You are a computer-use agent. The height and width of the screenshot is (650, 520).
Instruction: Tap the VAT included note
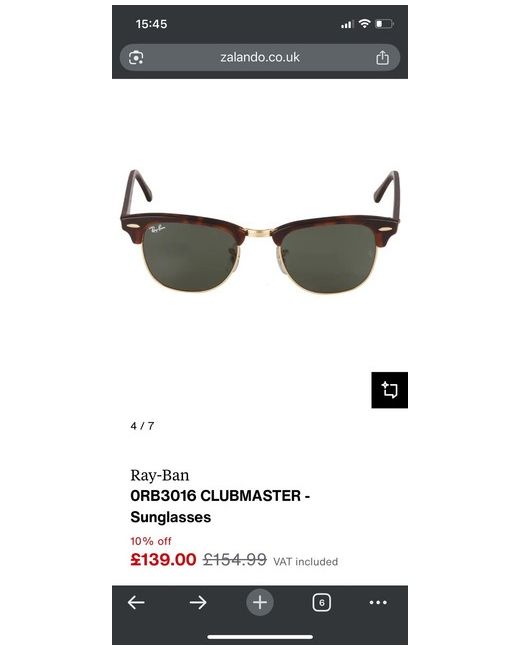(306, 562)
